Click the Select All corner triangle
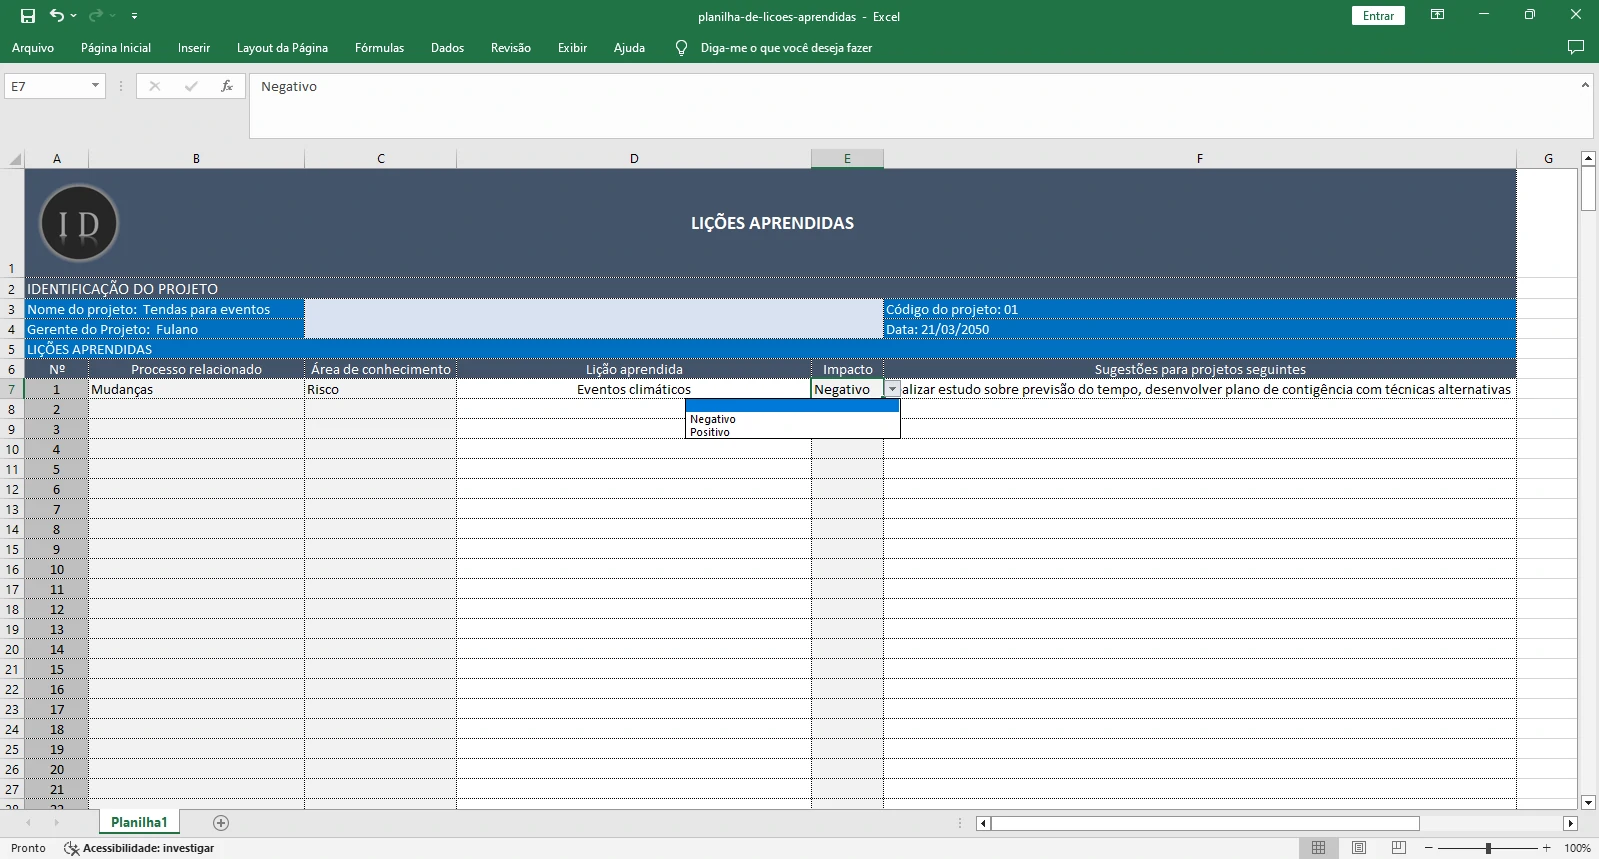Screen dimensions: 1599x859 14,159
